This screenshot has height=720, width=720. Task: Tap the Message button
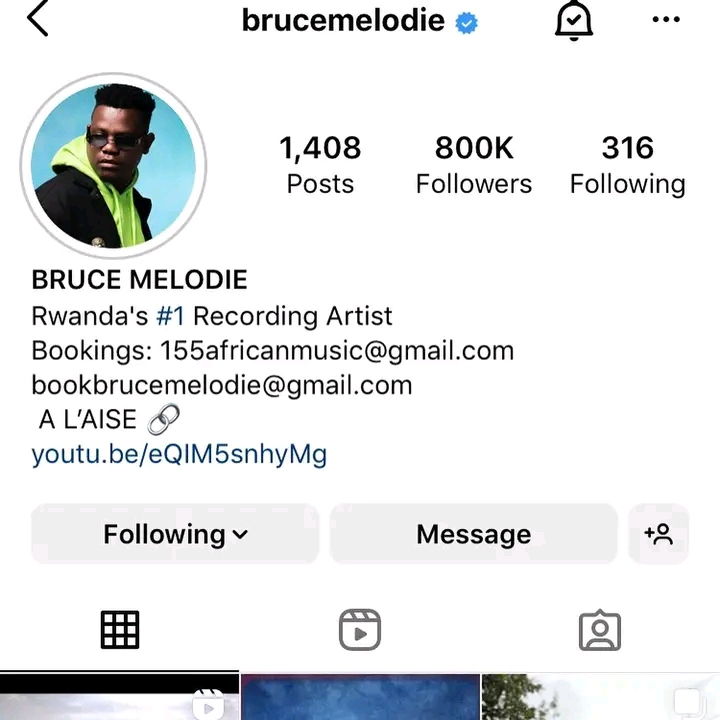[473, 534]
